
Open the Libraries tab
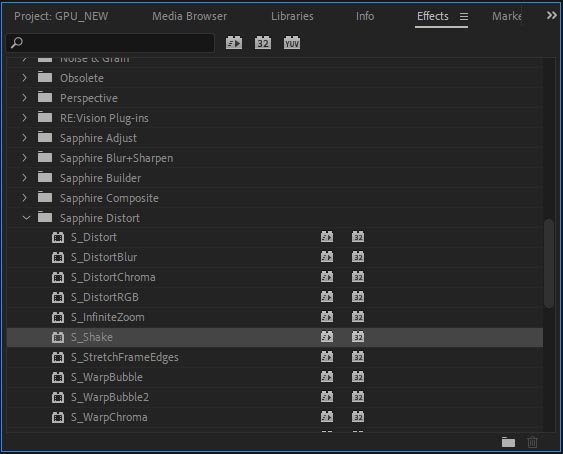pyautogui.click(x=292, y=16)
